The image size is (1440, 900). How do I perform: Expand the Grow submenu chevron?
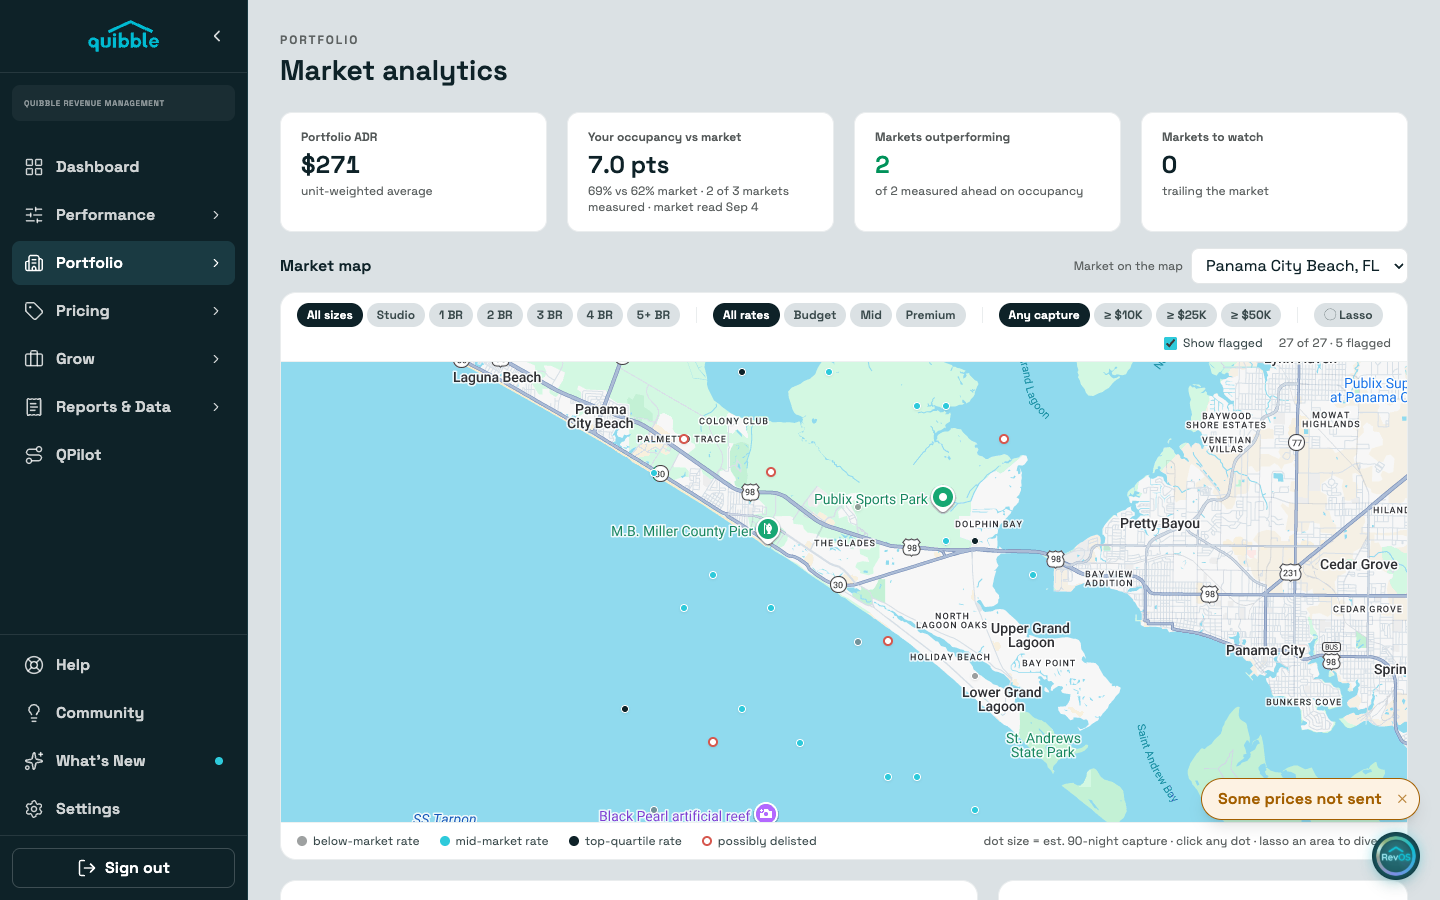pyautogui.click(x=216, y=359)
